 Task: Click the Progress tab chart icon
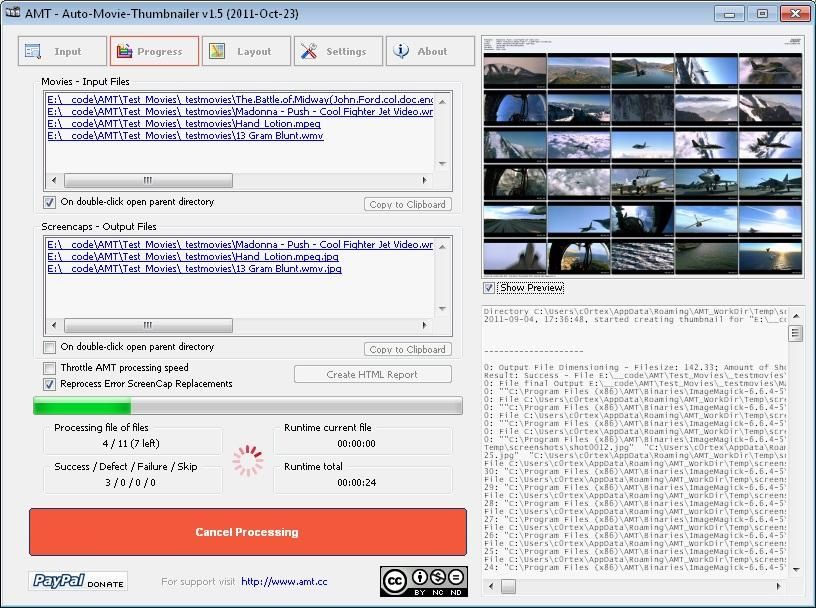point(124,52)
